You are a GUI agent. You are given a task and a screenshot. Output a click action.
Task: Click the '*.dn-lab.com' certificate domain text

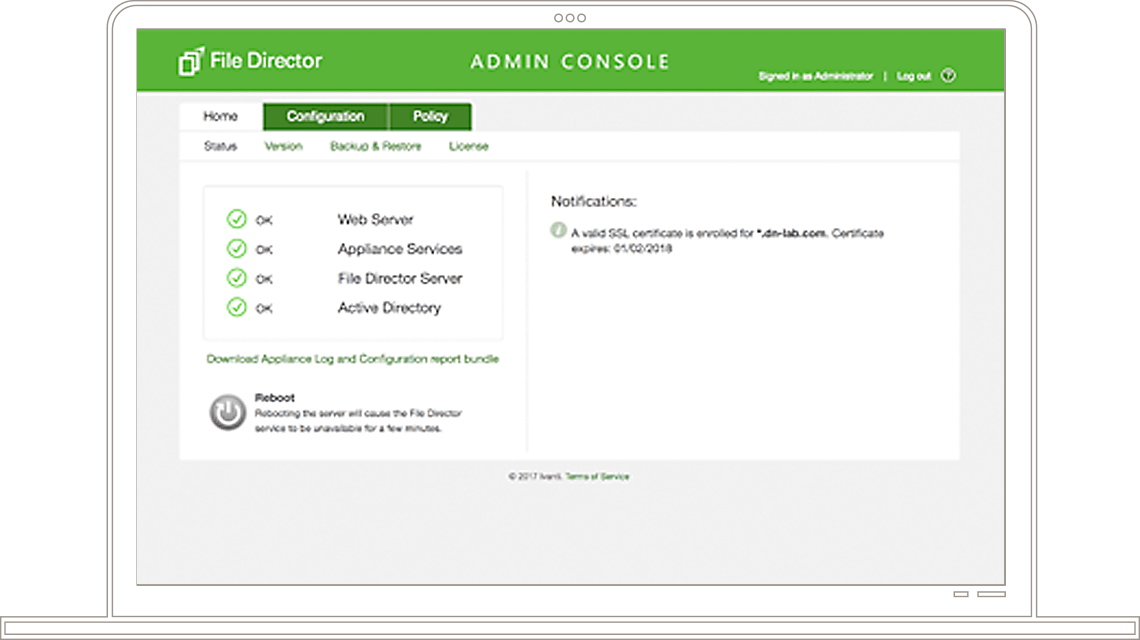coord(791,233)
